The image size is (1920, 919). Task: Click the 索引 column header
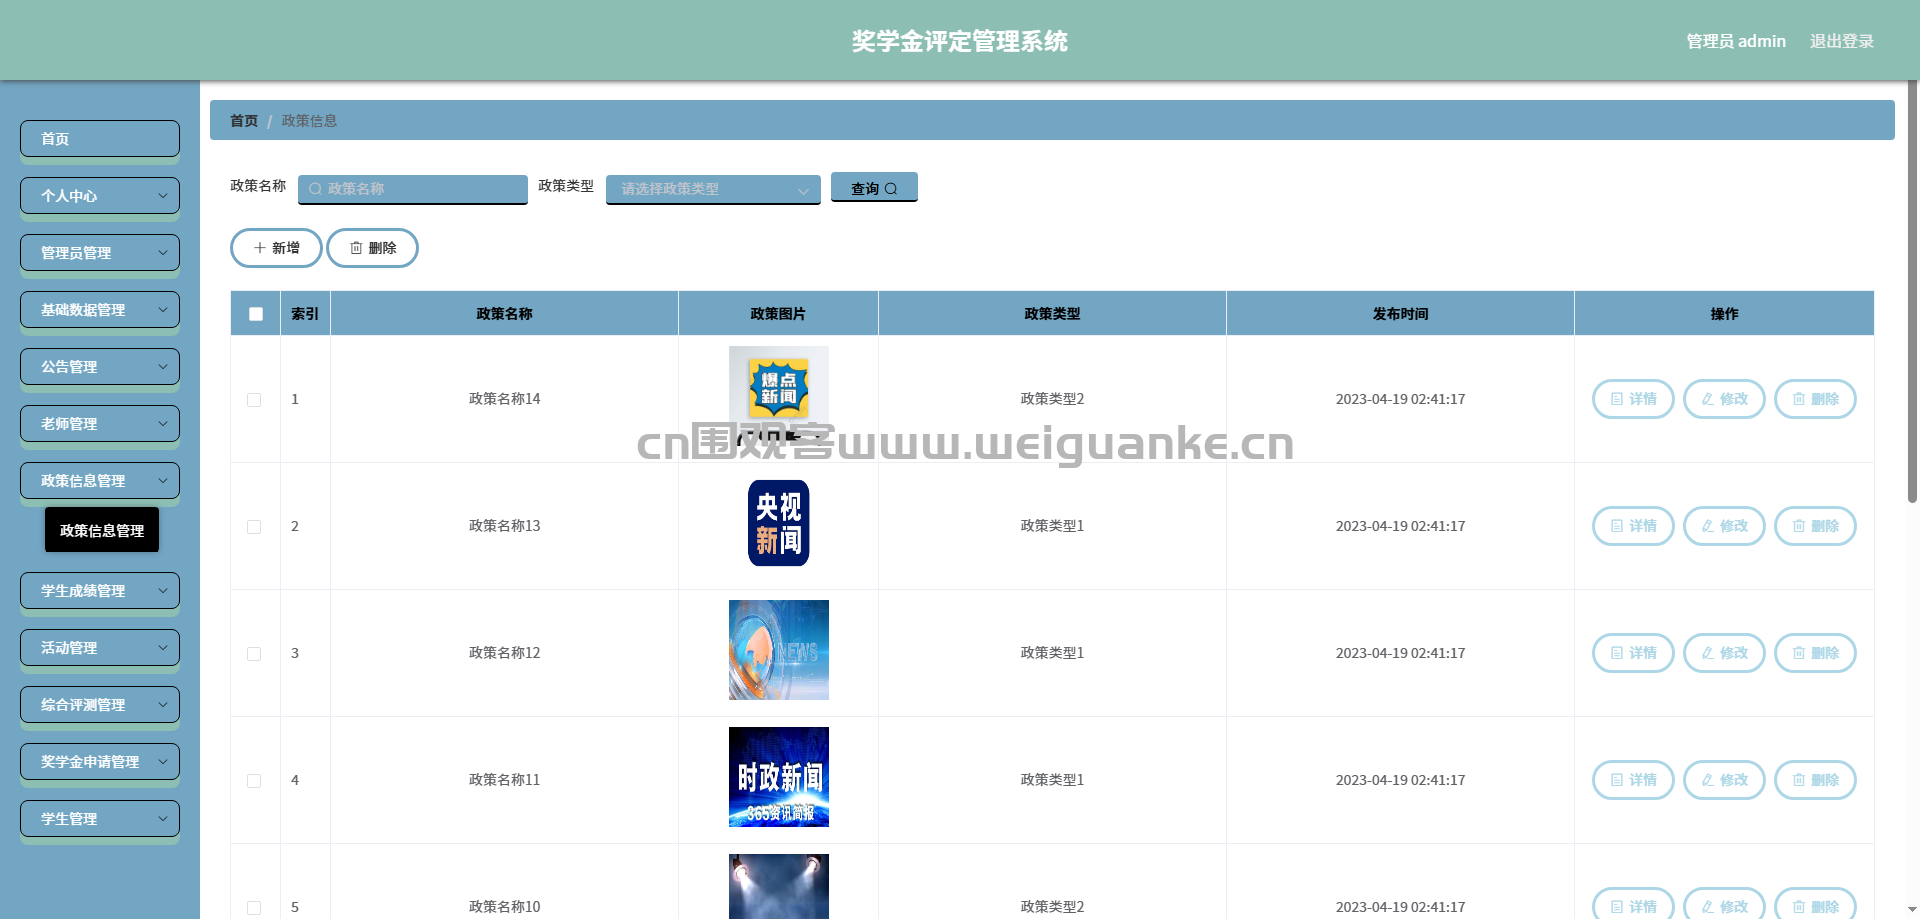(x=305, y=314)
